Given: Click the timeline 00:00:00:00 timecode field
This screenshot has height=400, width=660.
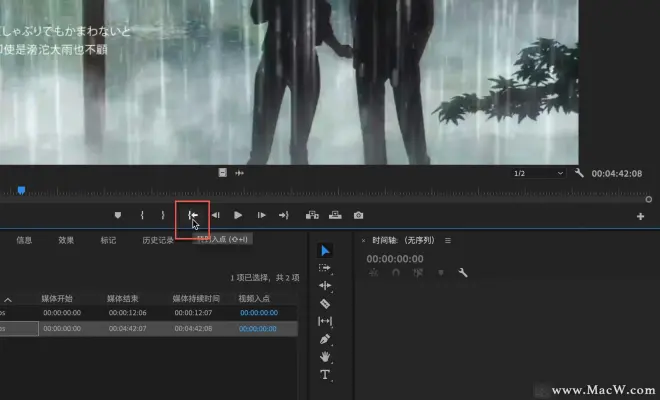Looking at the screenshot, I should 395,259.
